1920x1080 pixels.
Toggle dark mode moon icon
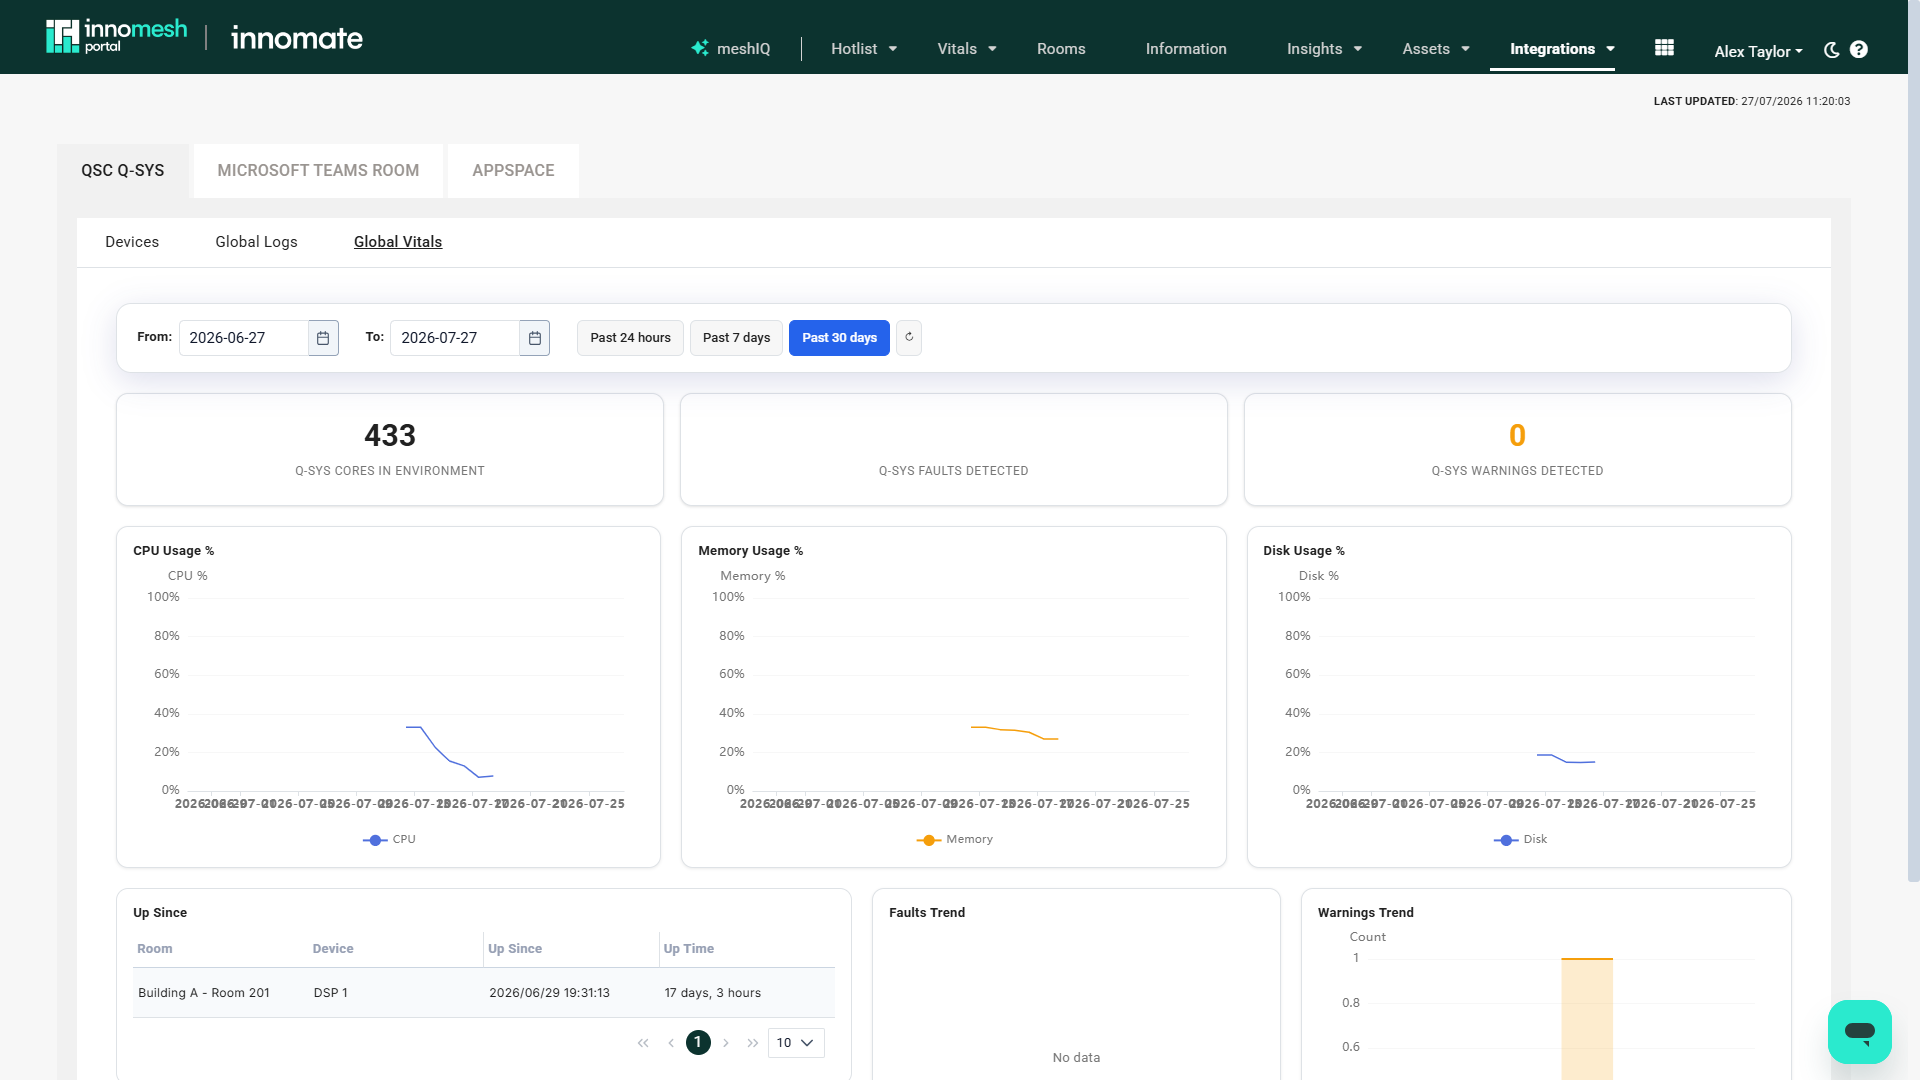(1831, 49)
